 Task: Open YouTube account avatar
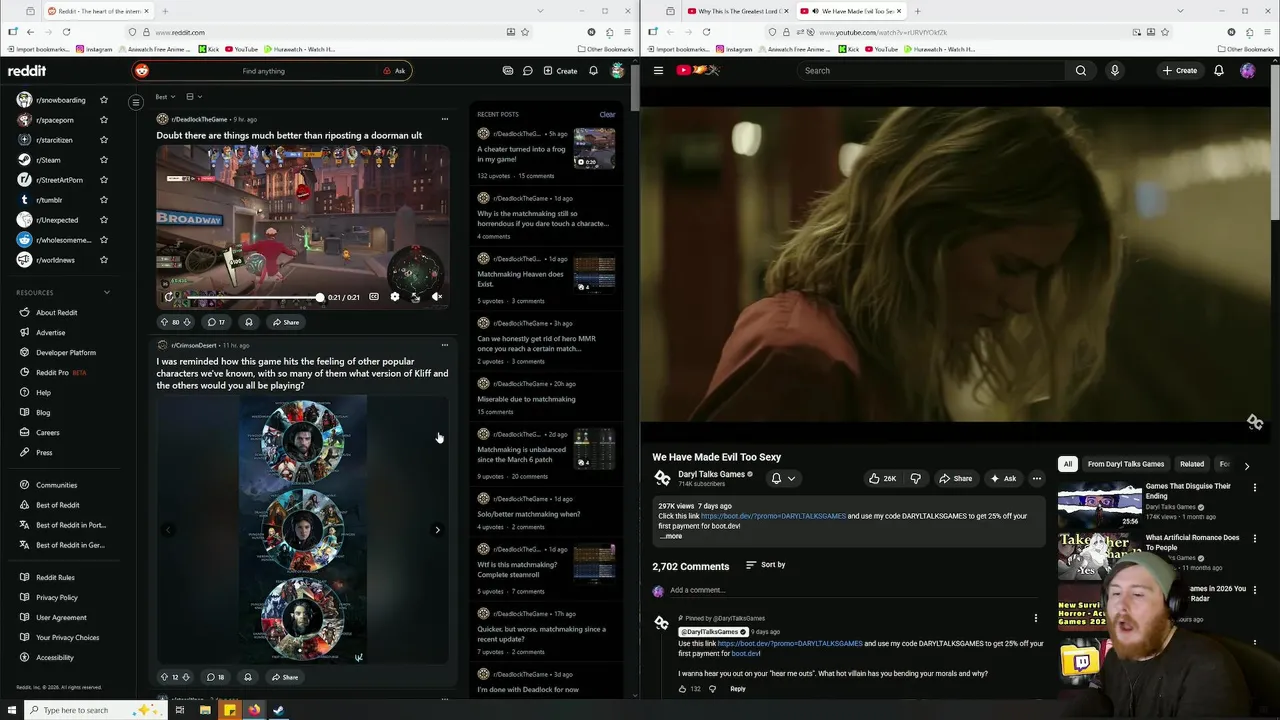coord(1247,71)
